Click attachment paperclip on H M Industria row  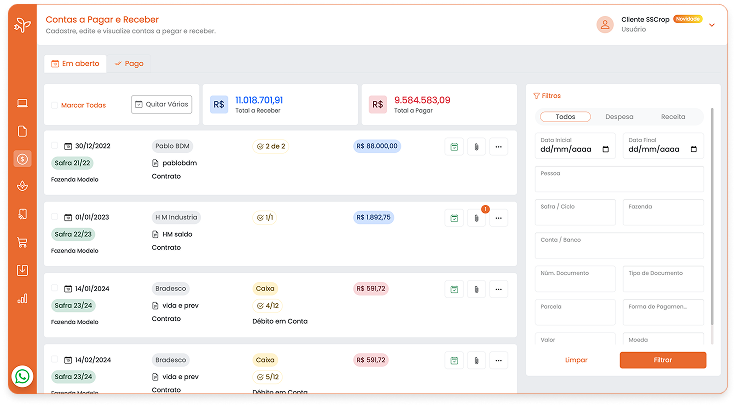tap(477, 217)
